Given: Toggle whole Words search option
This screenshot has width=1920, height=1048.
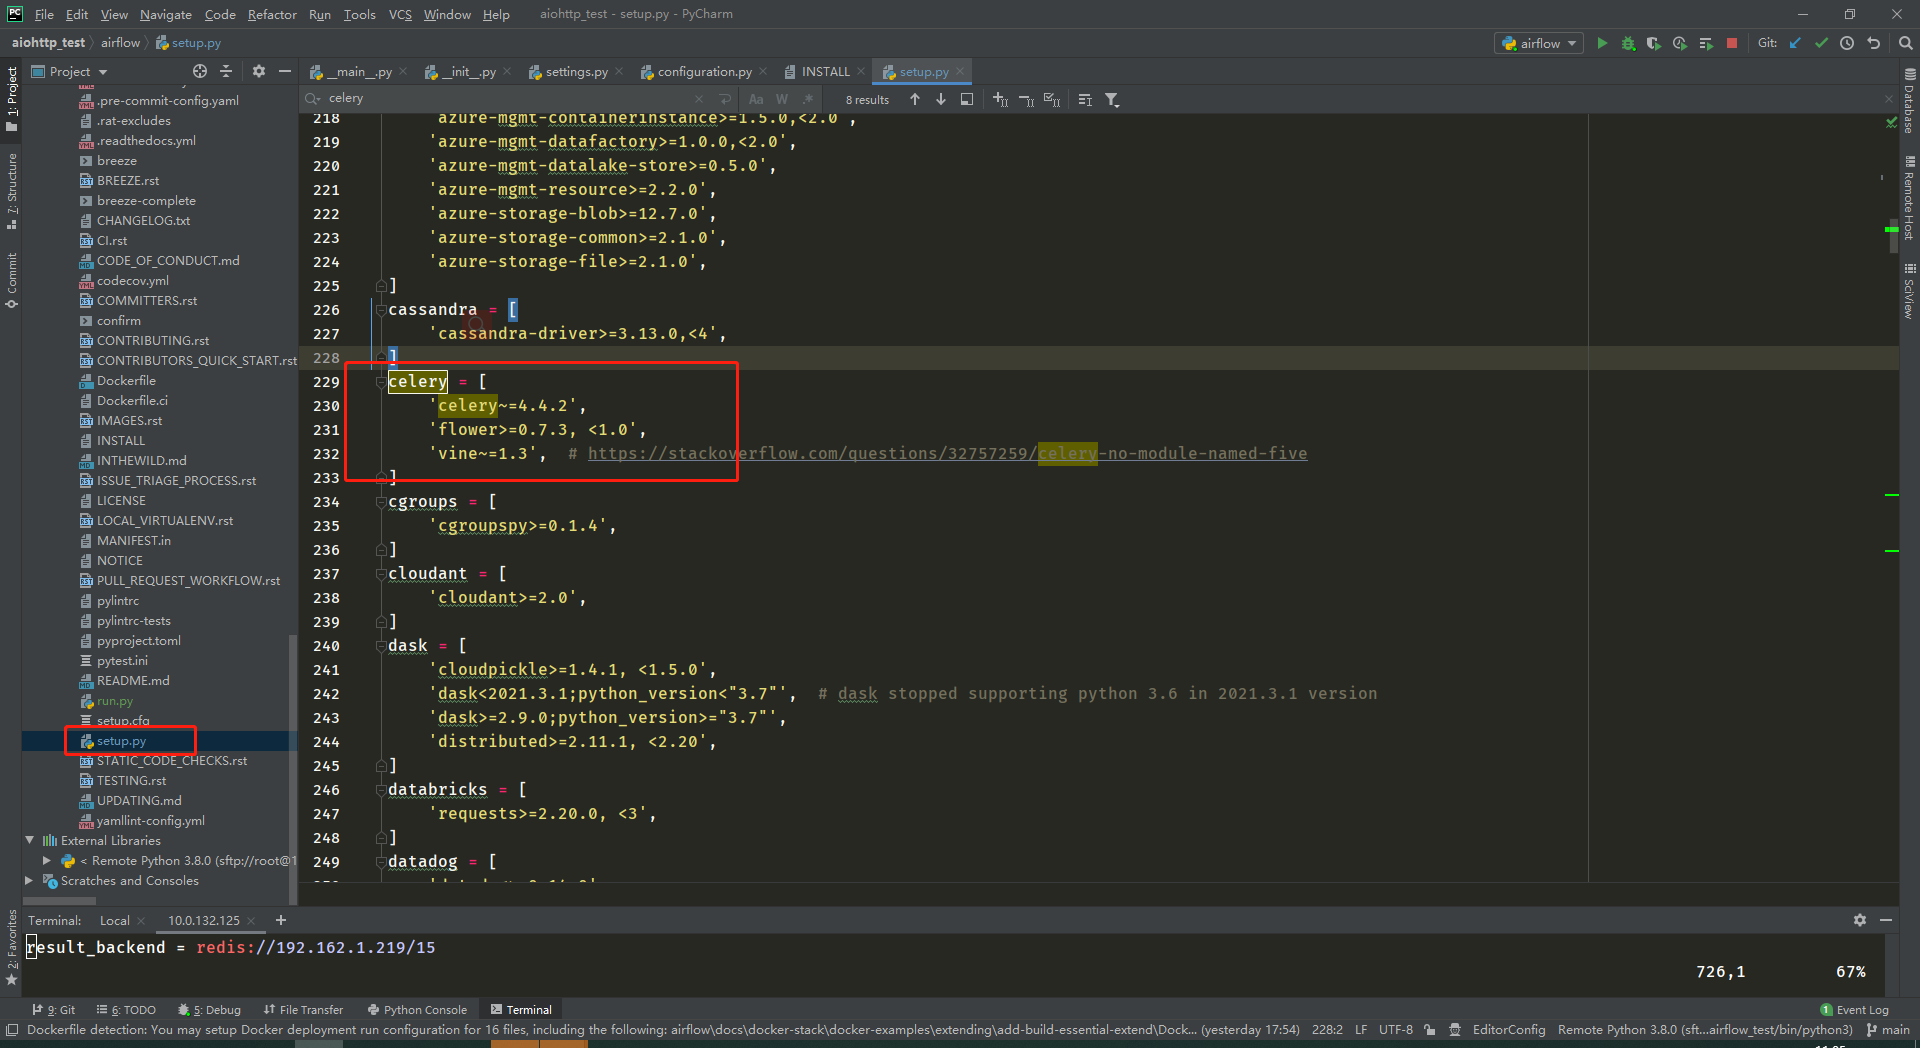Looking at the screenshot, I should coord(782,99).
